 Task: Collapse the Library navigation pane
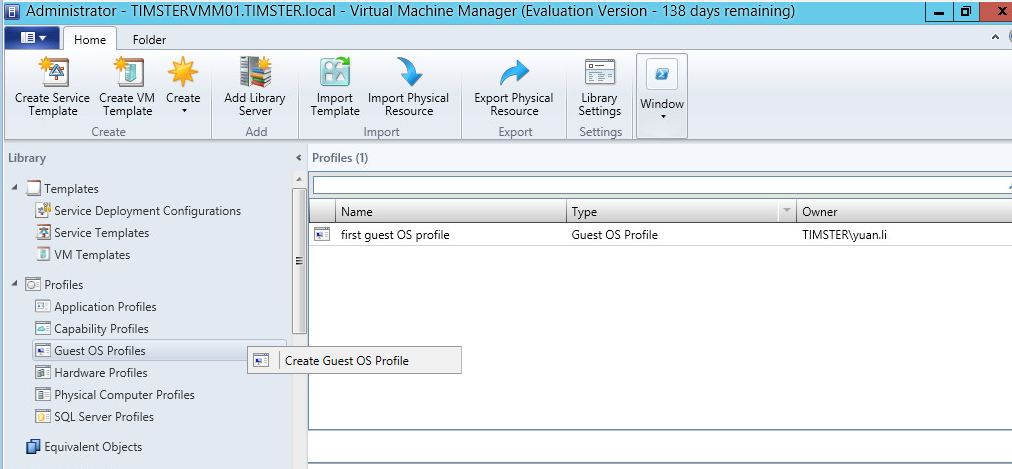click(x=298, y=158)
